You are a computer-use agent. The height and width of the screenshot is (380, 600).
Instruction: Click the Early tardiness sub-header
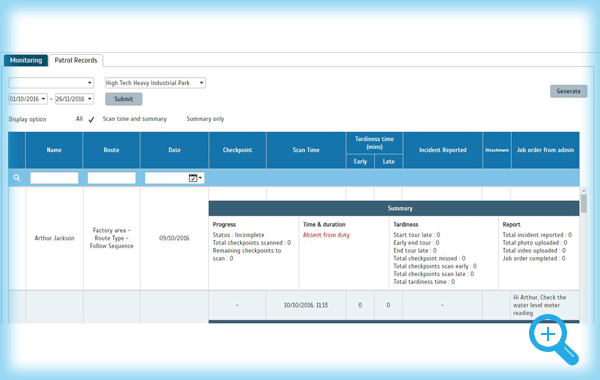(360, 161)
